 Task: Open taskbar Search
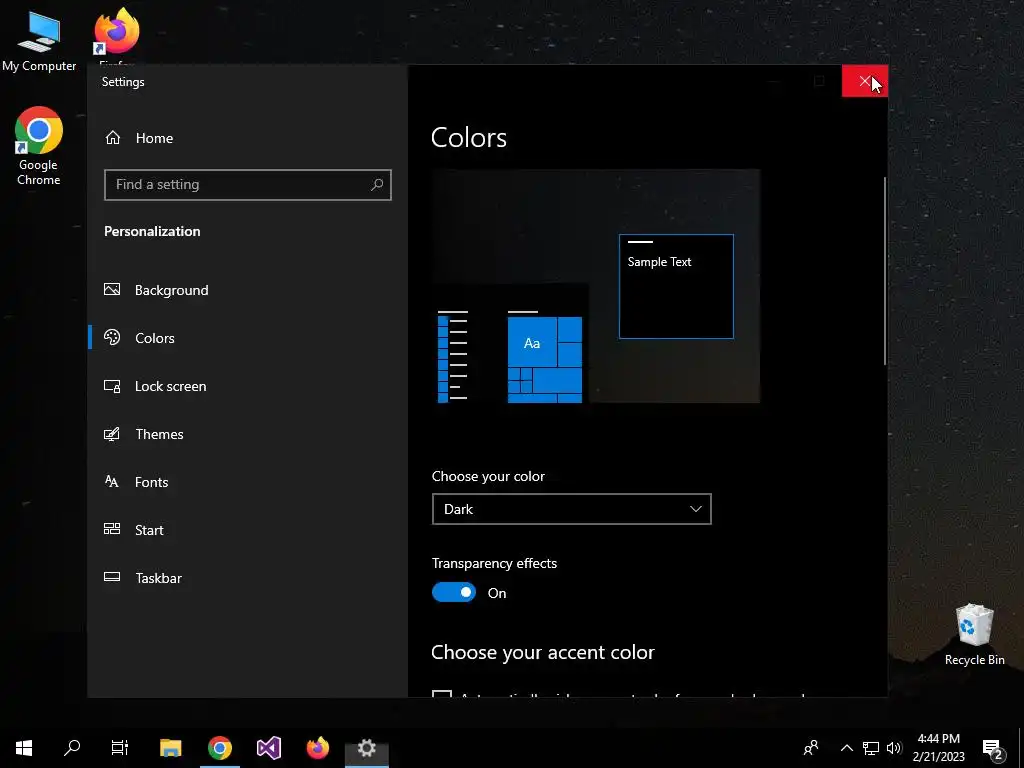pos(72,748)
